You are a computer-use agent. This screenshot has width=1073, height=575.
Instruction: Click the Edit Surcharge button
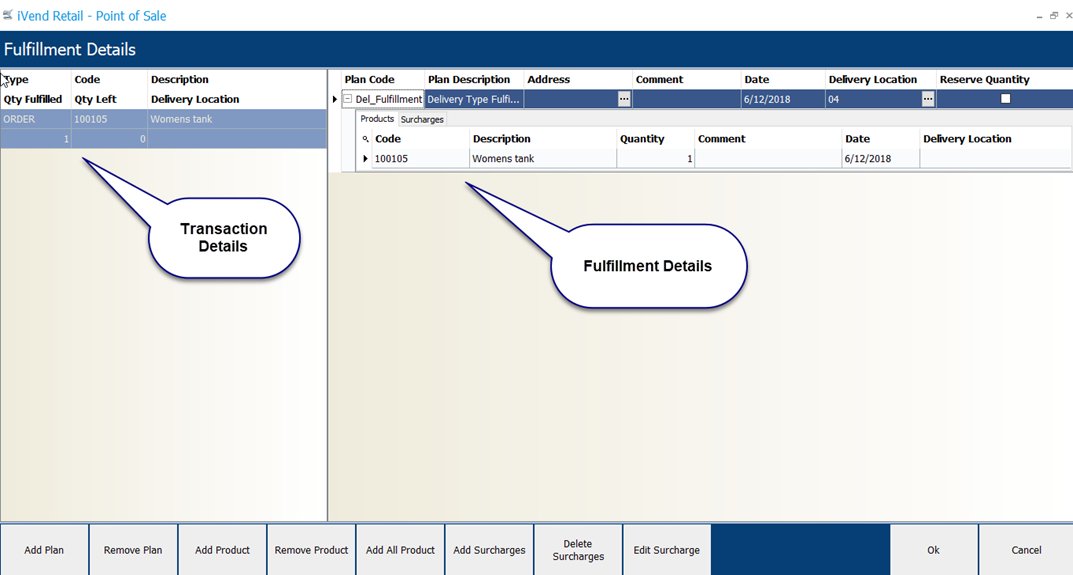[x=667, y=550]
